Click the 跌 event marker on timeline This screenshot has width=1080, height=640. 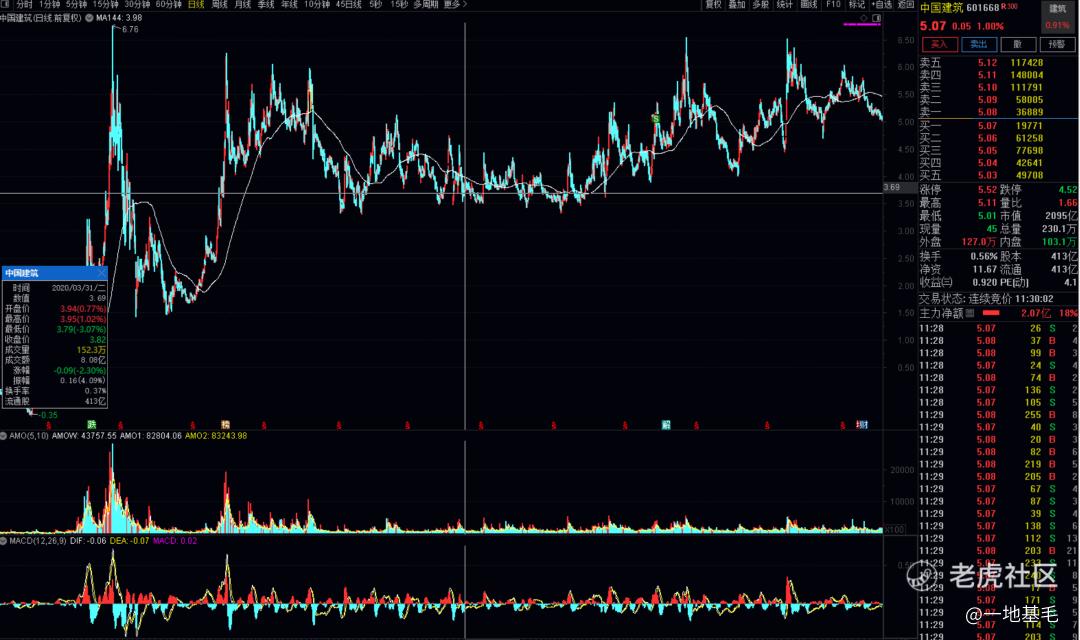coord(92,424)
